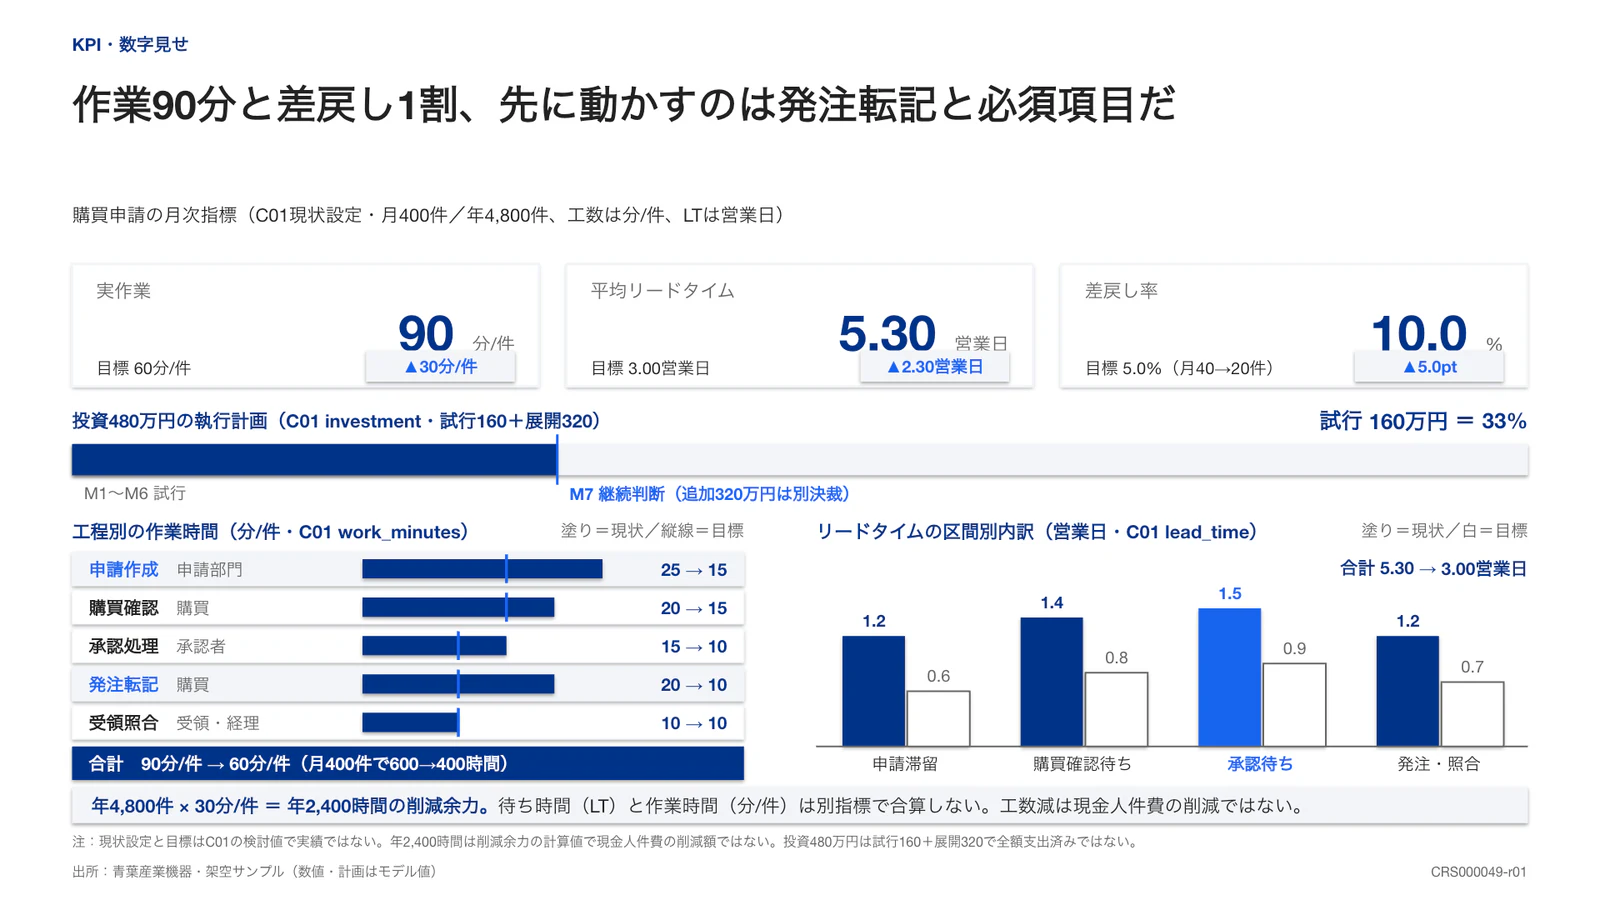Click the 25 → 15 value
This screenshot has width=1600, height=900.
tap(694, 570)
